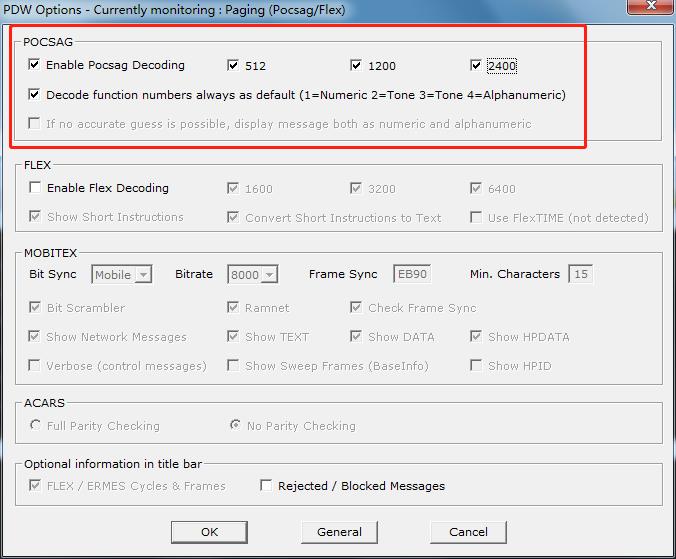The width and height of the screenshot is (676, 559).
Task: Select Full Parity Checking radio button
Action: point(36,426)
